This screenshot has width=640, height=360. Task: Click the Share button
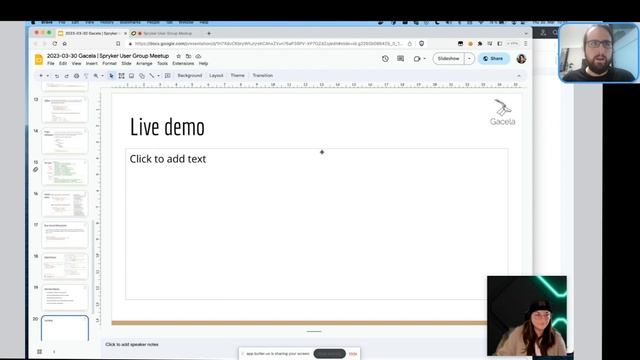coord(493,59)
